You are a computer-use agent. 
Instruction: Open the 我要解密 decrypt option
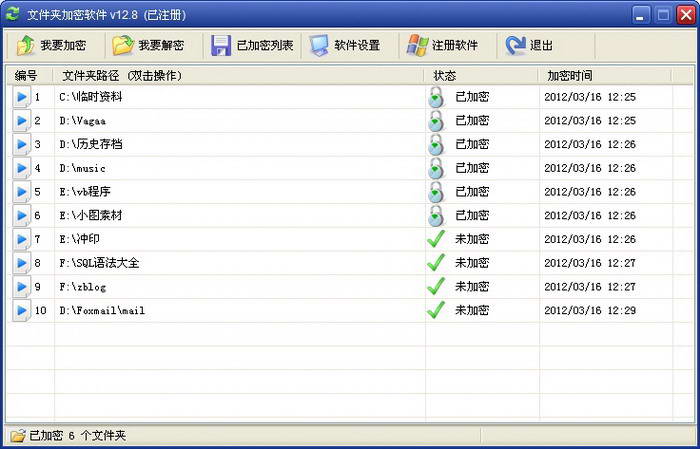[148, 46]
